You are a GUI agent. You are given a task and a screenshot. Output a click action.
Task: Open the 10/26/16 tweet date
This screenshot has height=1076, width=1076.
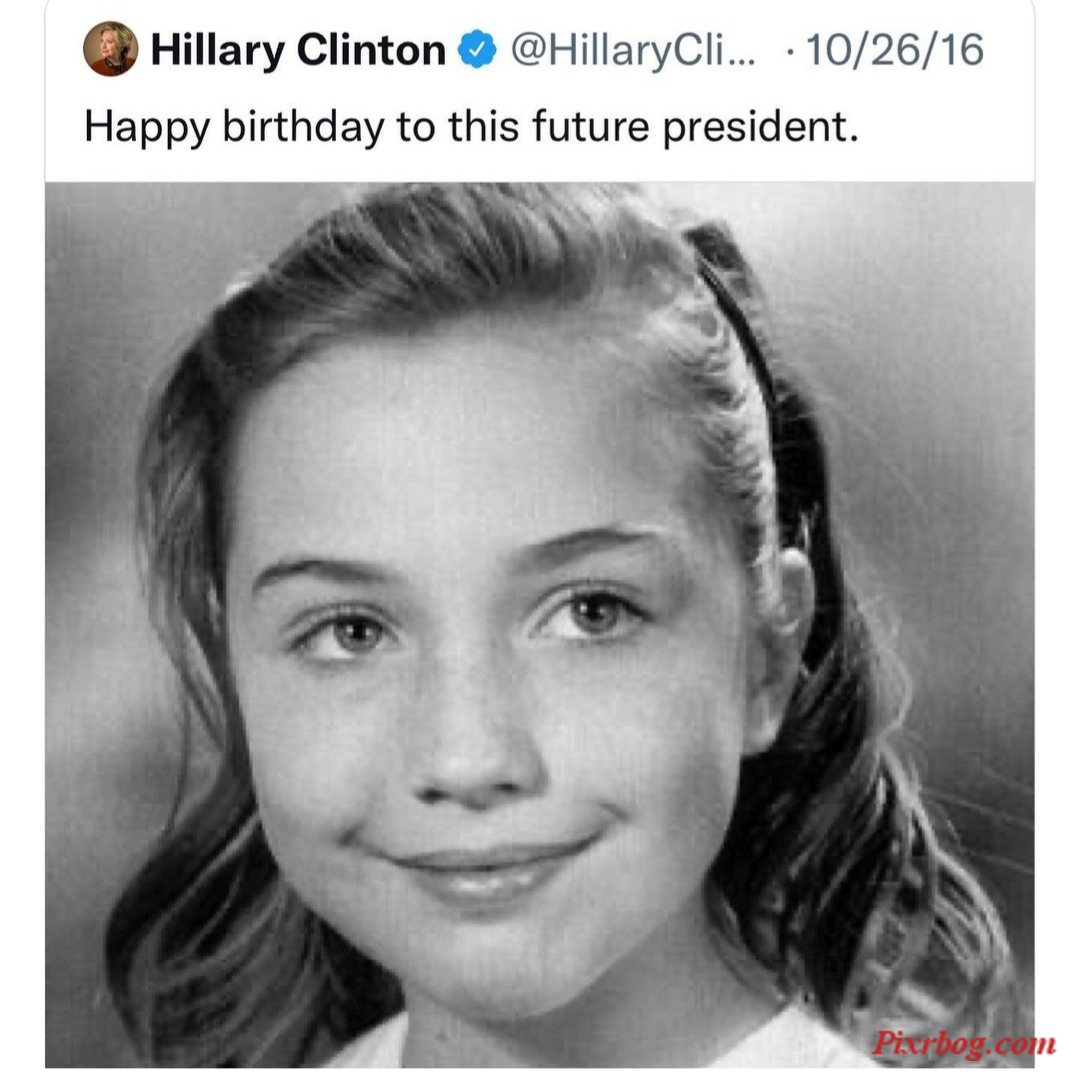pos(895,50)
